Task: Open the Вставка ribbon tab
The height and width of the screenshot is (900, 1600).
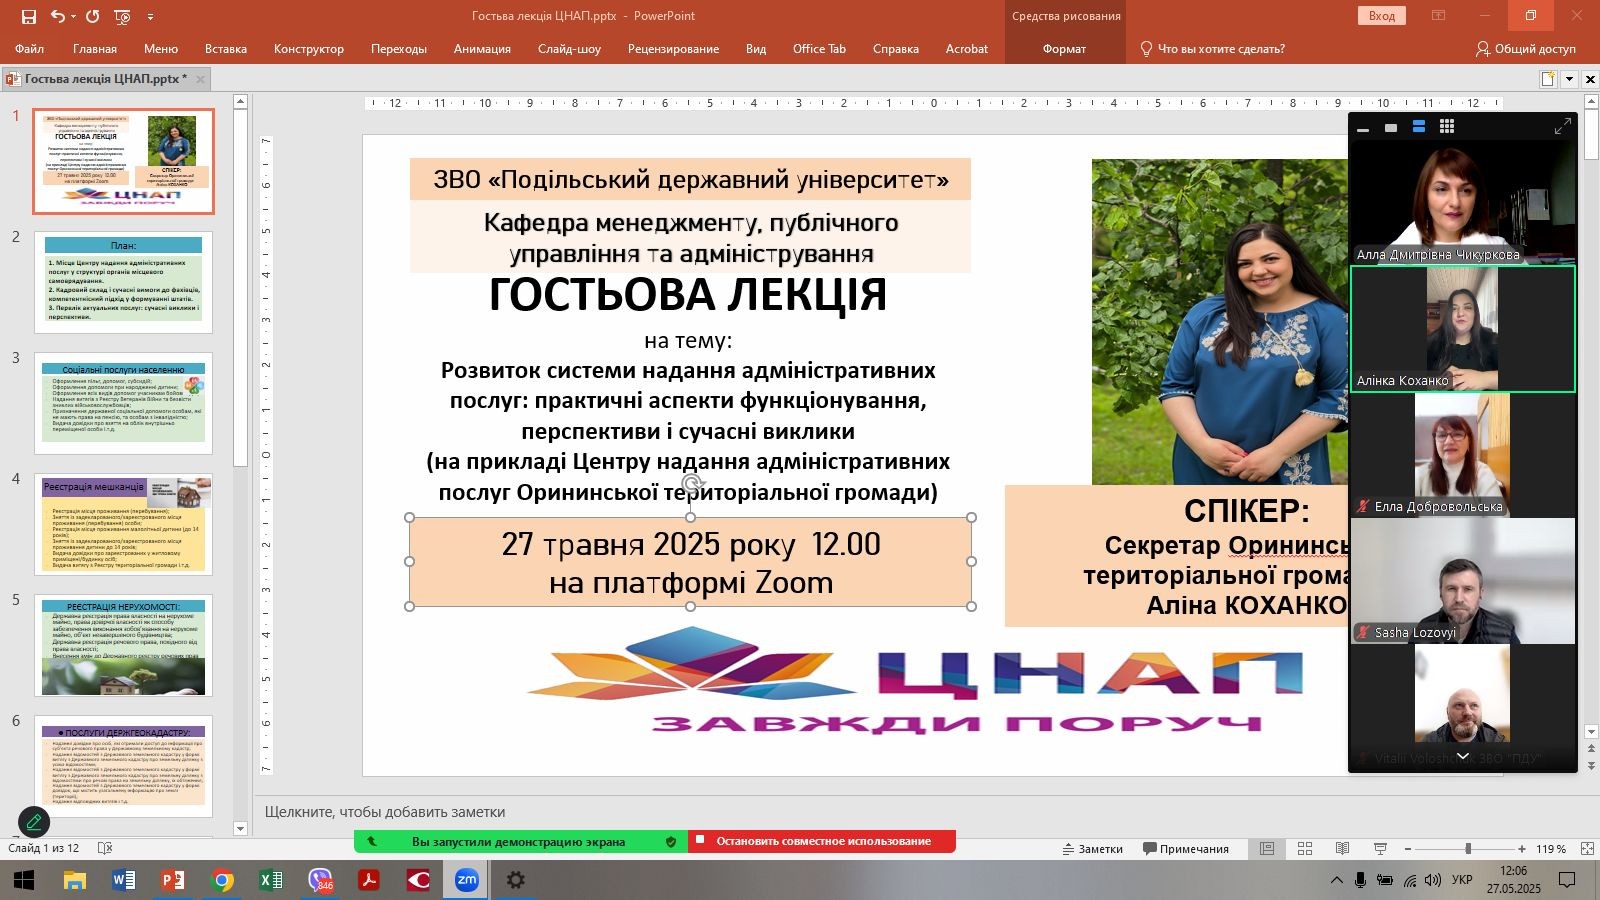Action: pyautogui.click(x=225, y=49)
